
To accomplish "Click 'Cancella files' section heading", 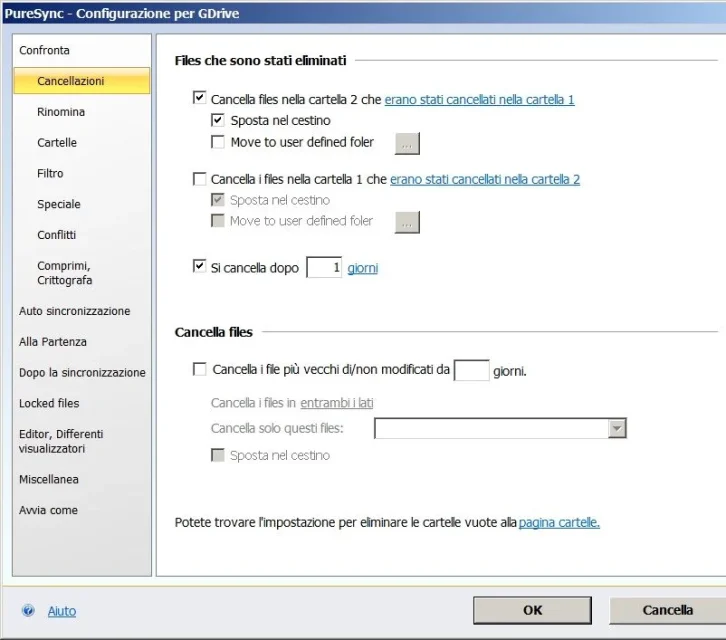I will (x=213, y=332).
